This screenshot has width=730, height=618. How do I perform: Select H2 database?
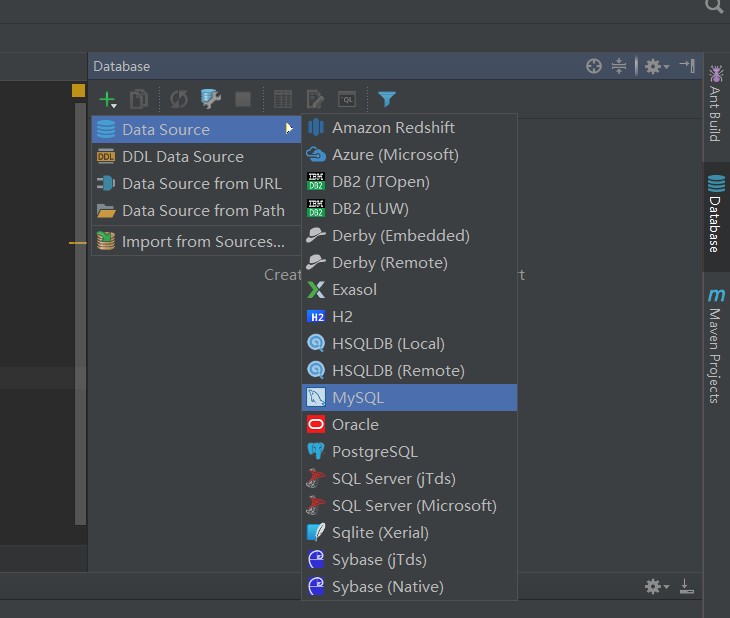pyautogui.click(x=409, y=317)
